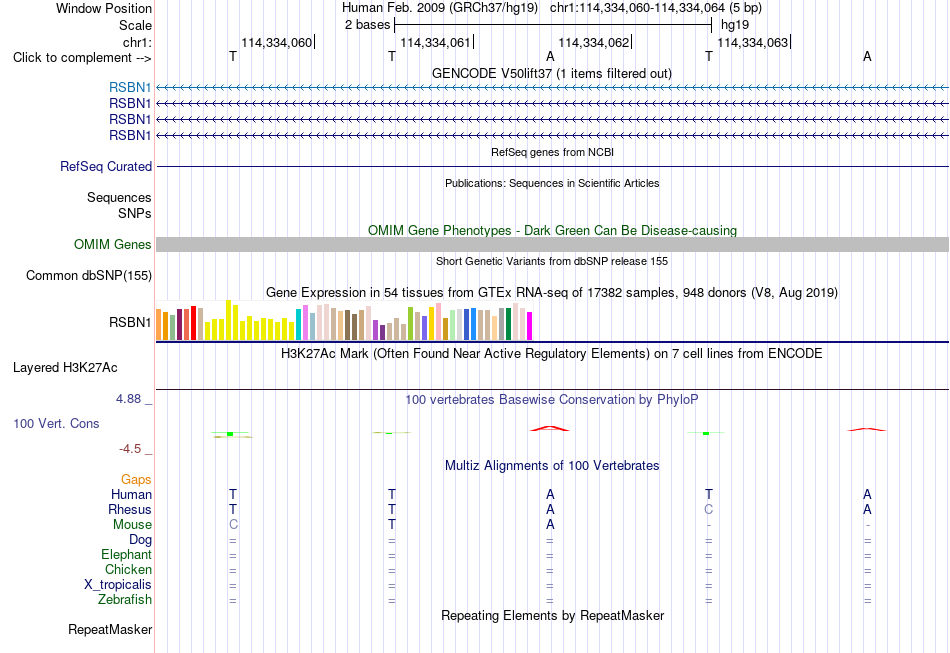Click the Human alignment row label

click(x=131, y=495)
